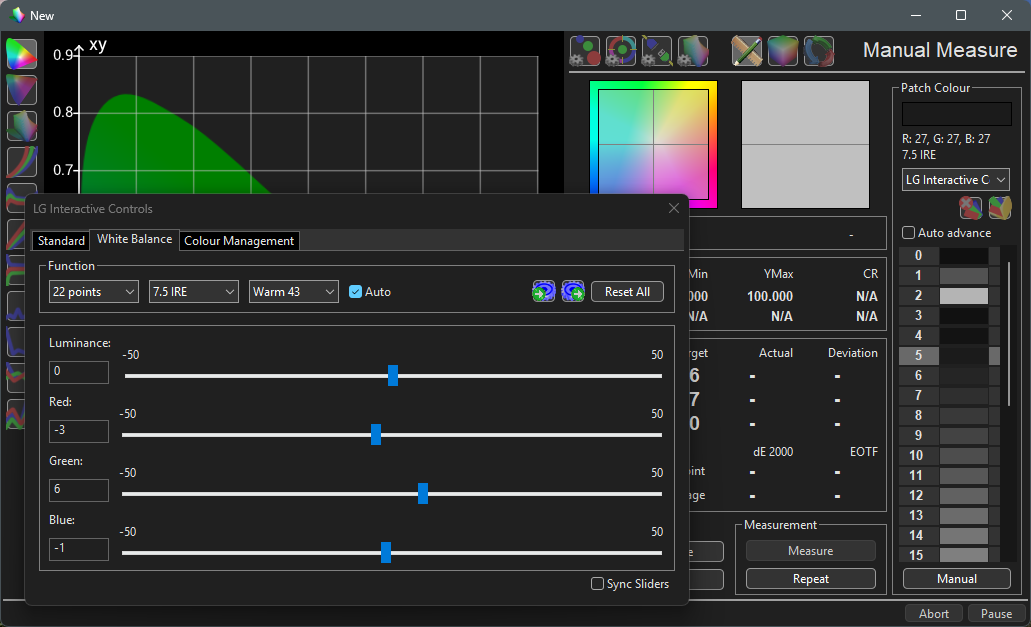
Task: Click the Green slider handle
Action: pyautogui.click(x=423, y=493)
